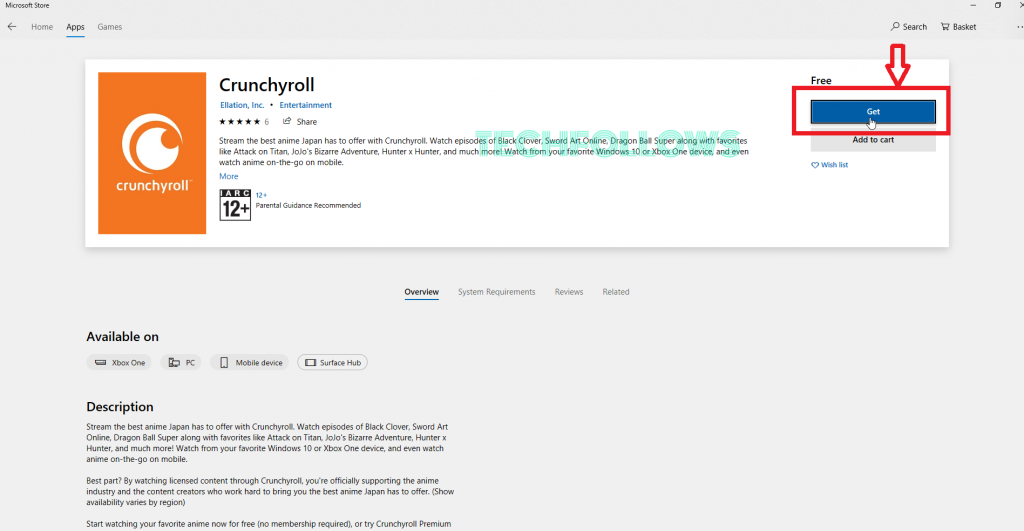
Task: Click the Description heading
Action: (120, 407)
